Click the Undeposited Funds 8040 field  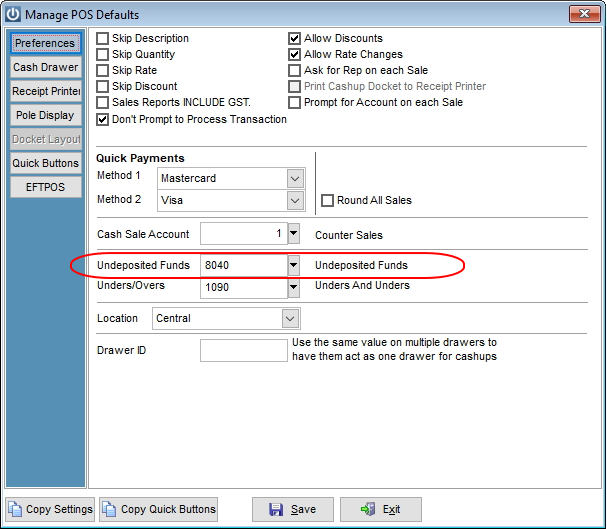pos(244,265)
